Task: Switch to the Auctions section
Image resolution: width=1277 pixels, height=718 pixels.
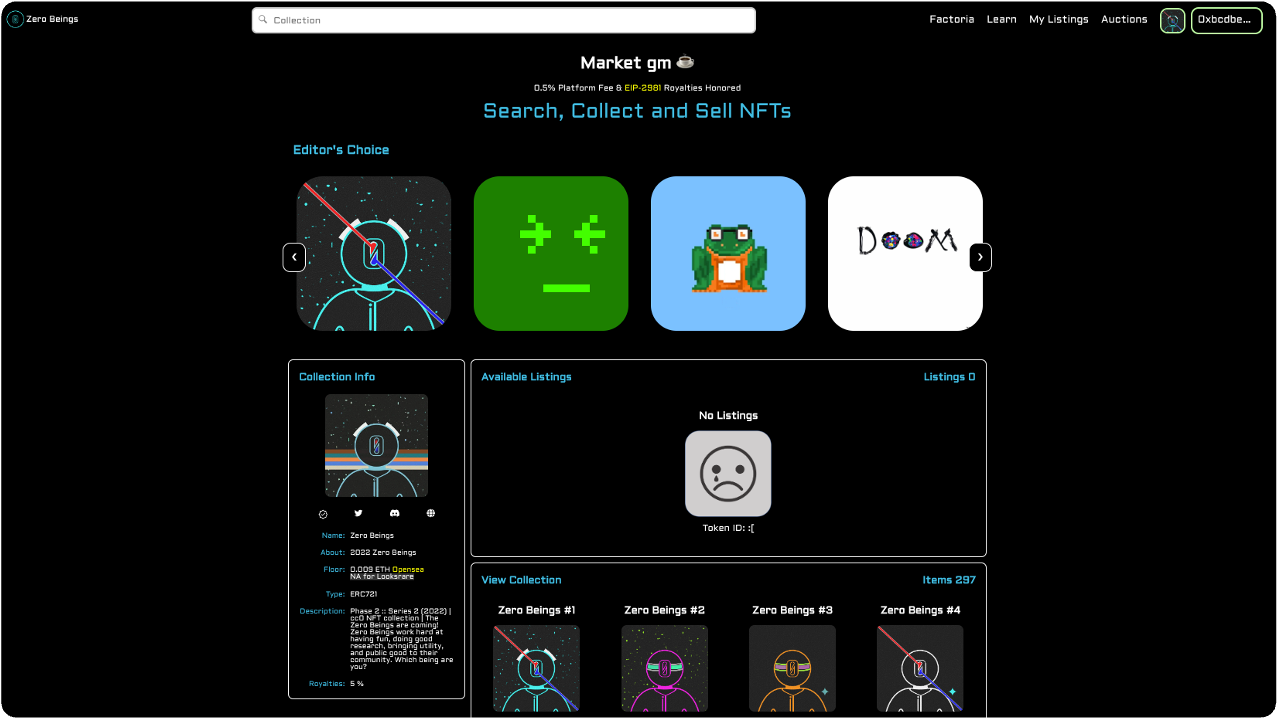Action: (1124, 19)
